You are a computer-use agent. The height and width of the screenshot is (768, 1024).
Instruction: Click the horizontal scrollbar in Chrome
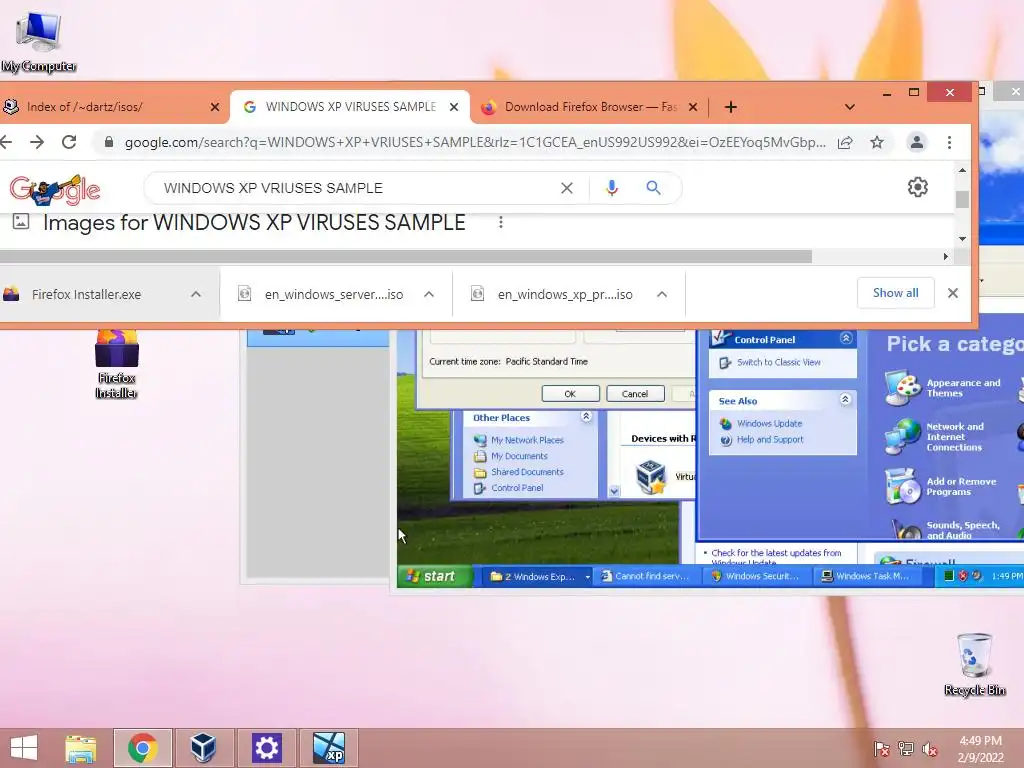405,257
